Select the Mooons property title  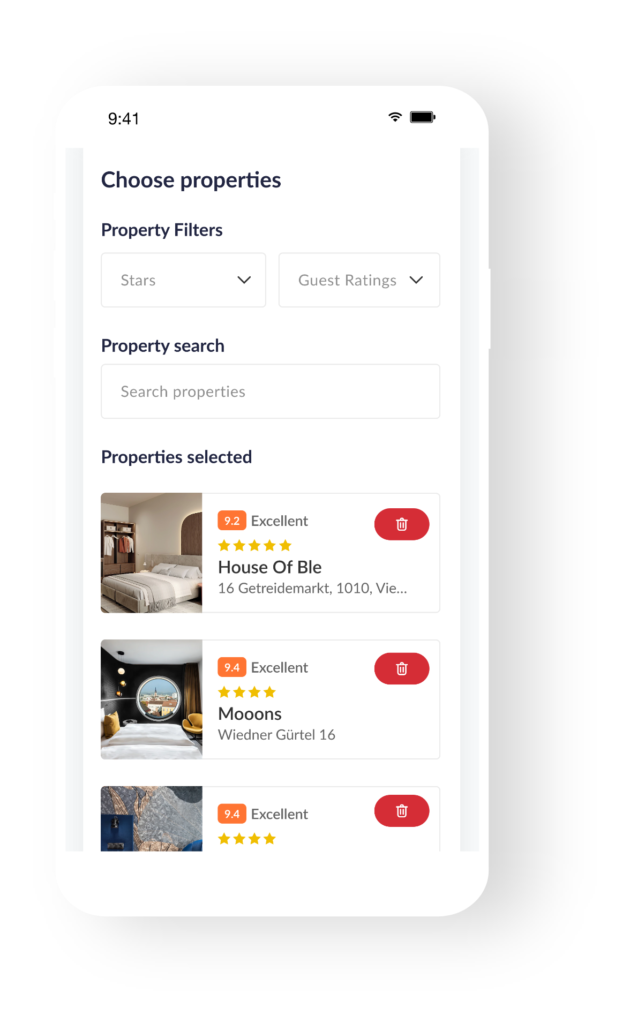[x=250, y=713]
